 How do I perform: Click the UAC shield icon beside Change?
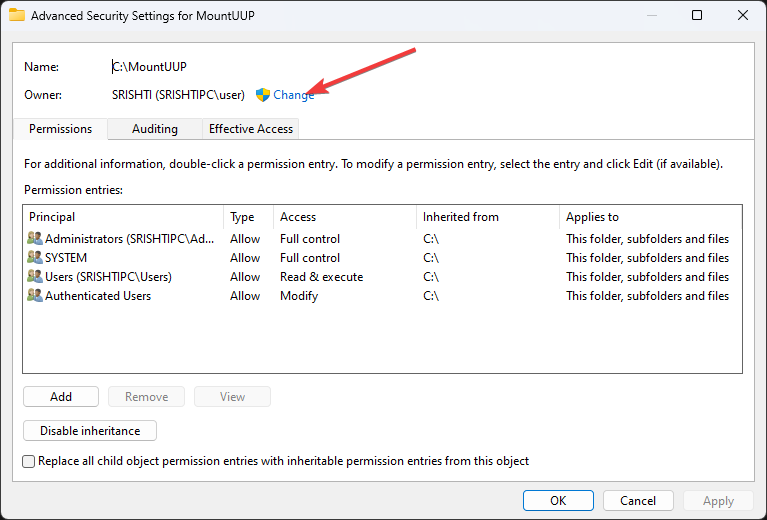[x=263, y=95]
